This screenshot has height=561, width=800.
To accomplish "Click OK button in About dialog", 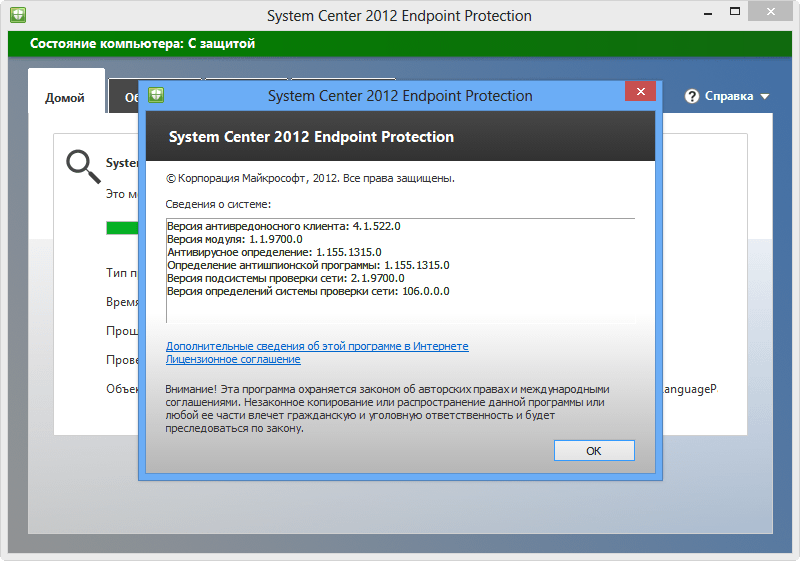I will [x=594, y=450].
